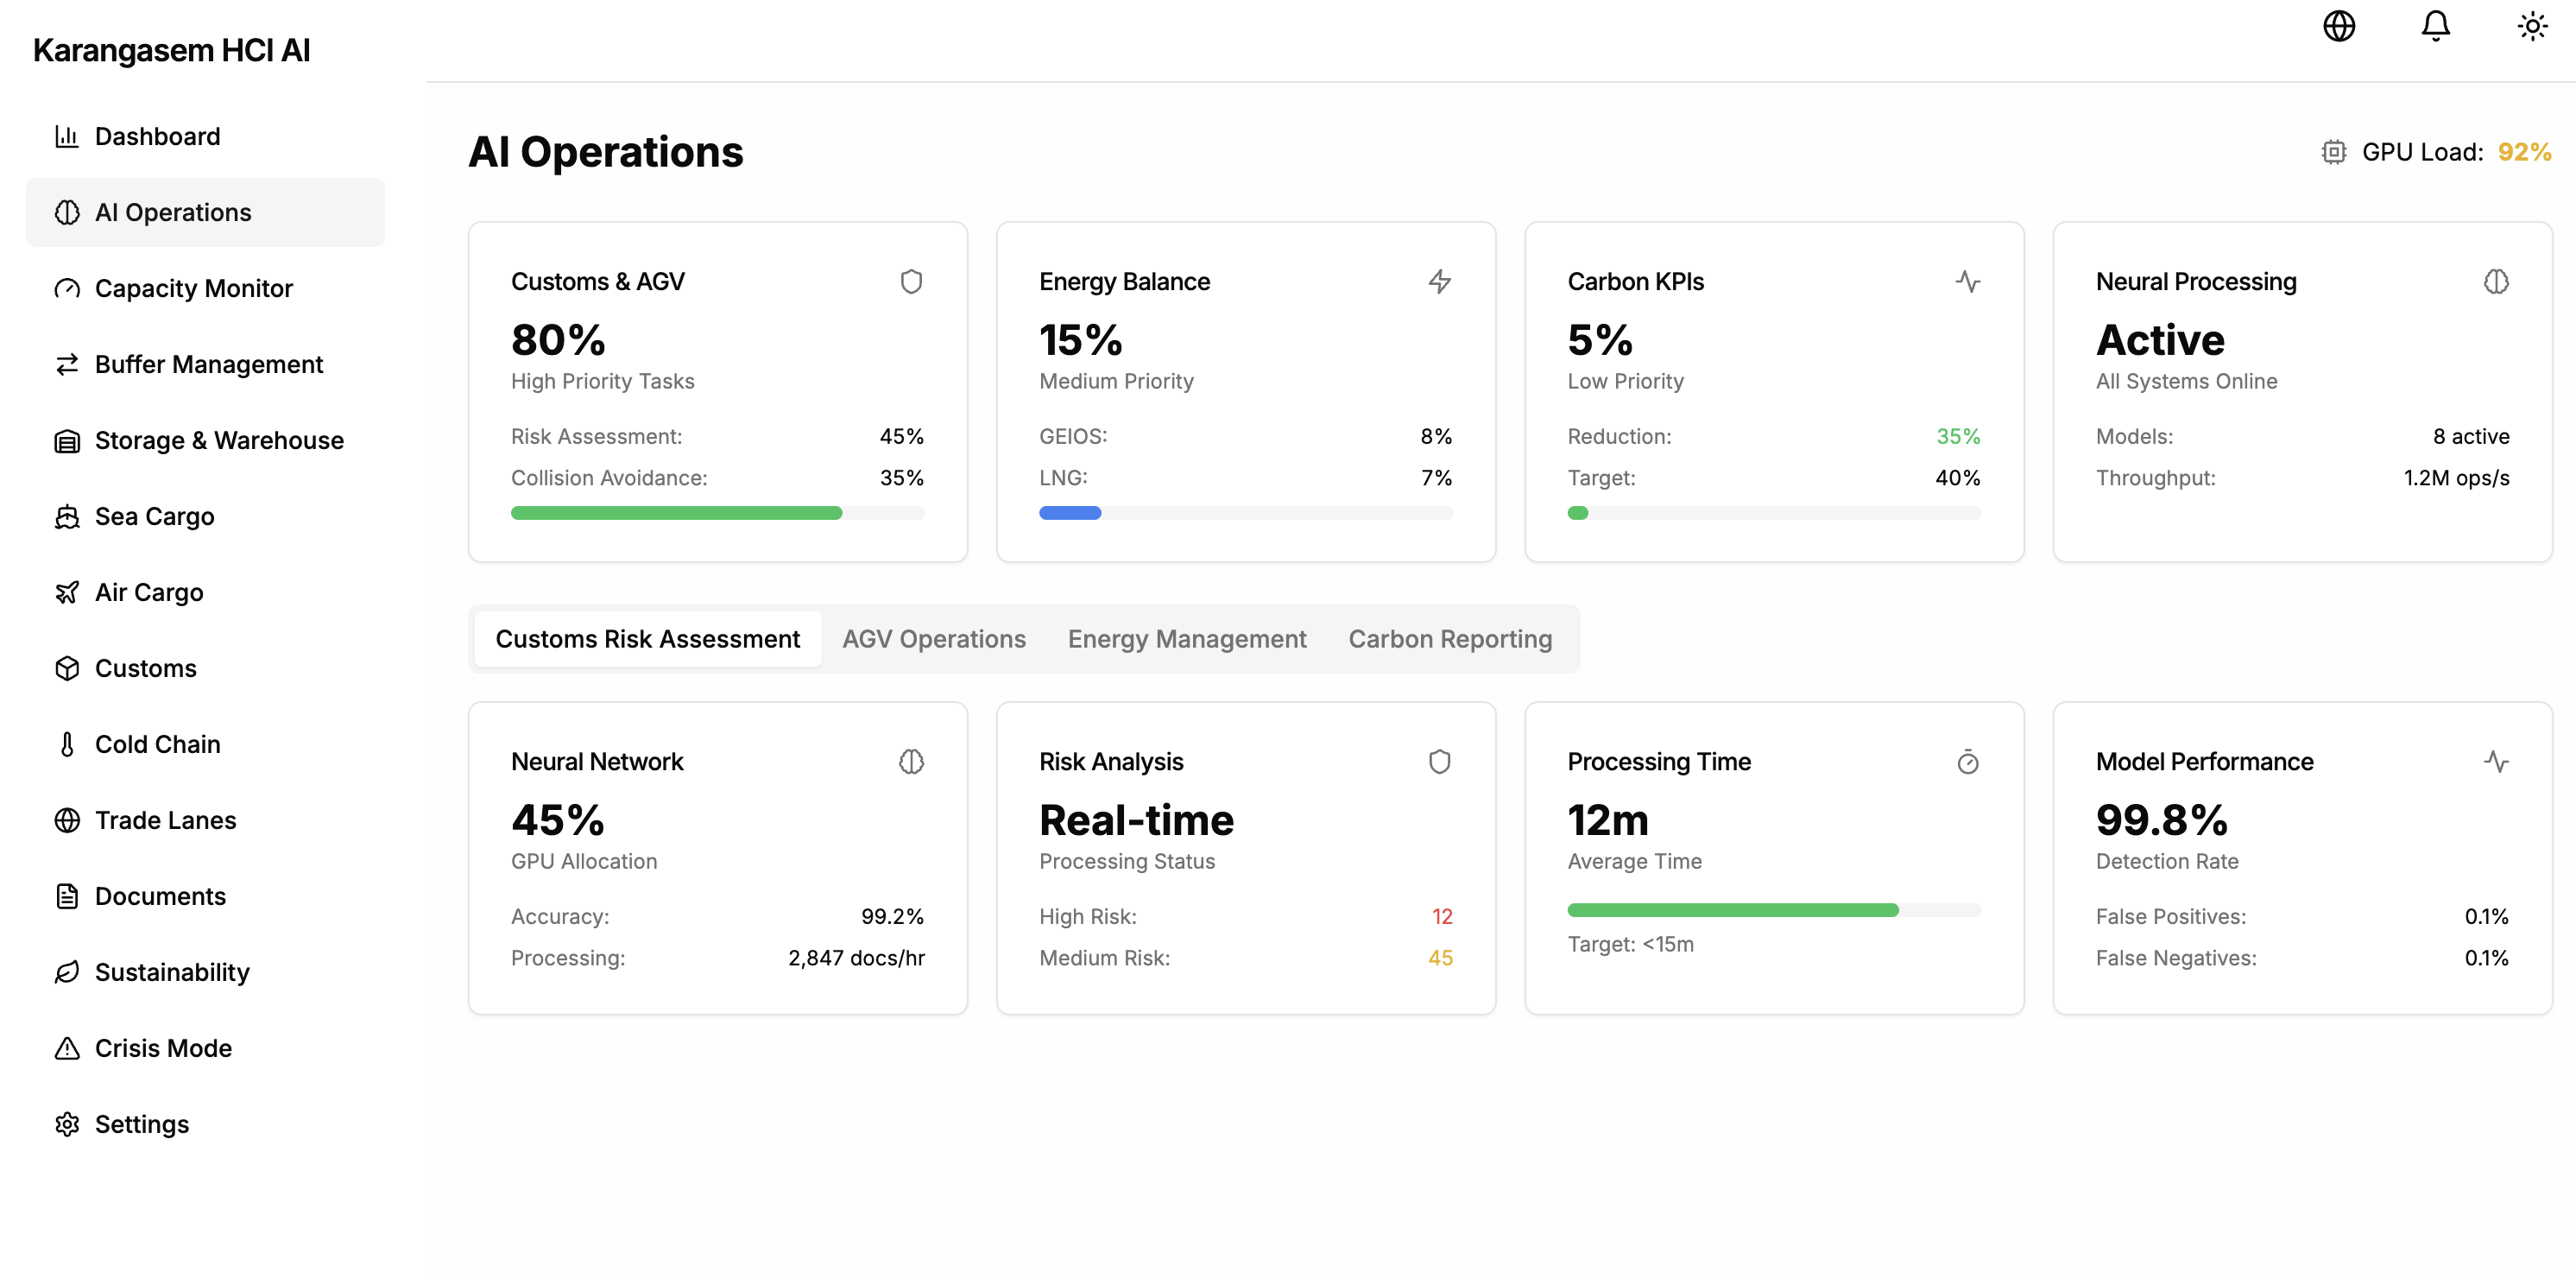Image resolution: width=2576 pixels, height=1278 pixels.
Task: Navigate to Dashboard in the sidebar
Action: pos(157,136)
